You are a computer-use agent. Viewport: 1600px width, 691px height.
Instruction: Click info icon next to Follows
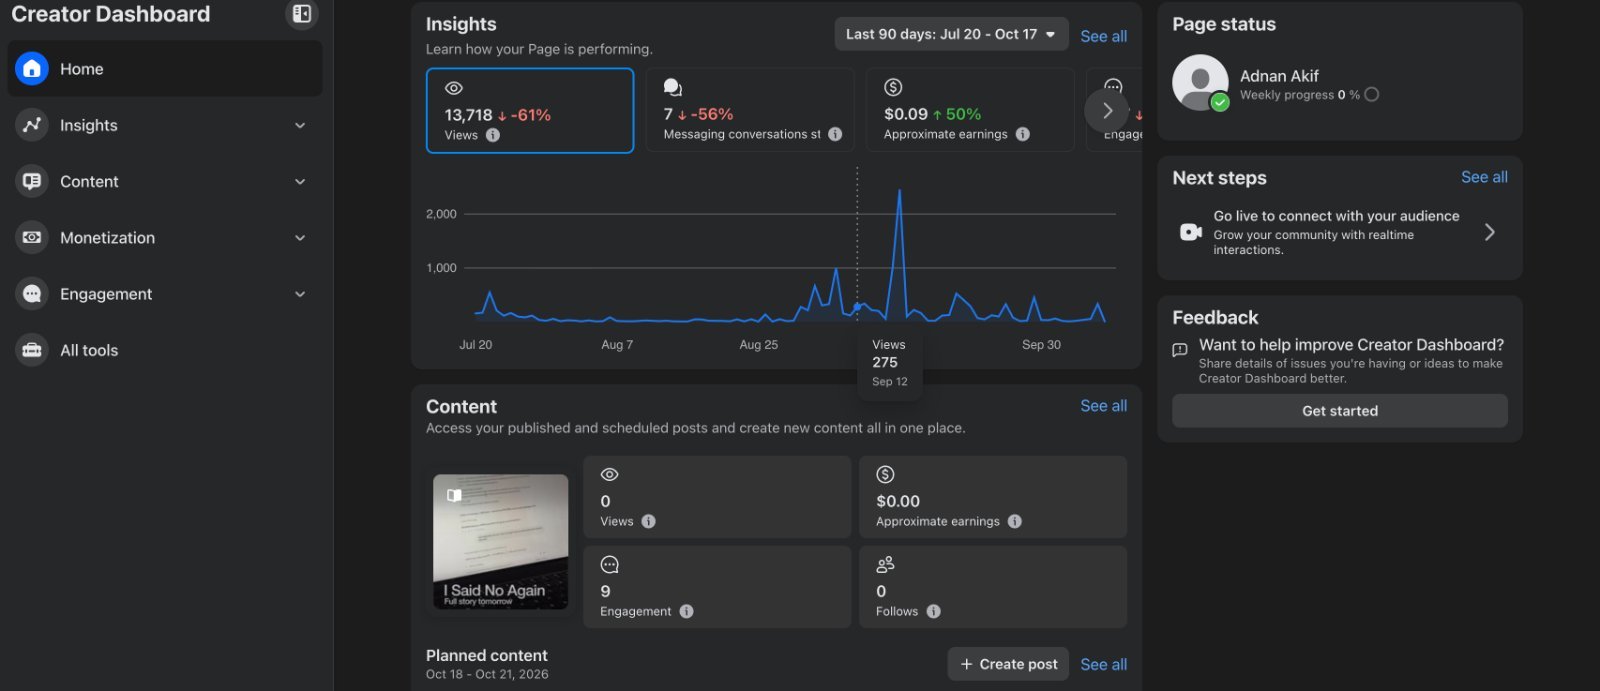click(933, 611)
